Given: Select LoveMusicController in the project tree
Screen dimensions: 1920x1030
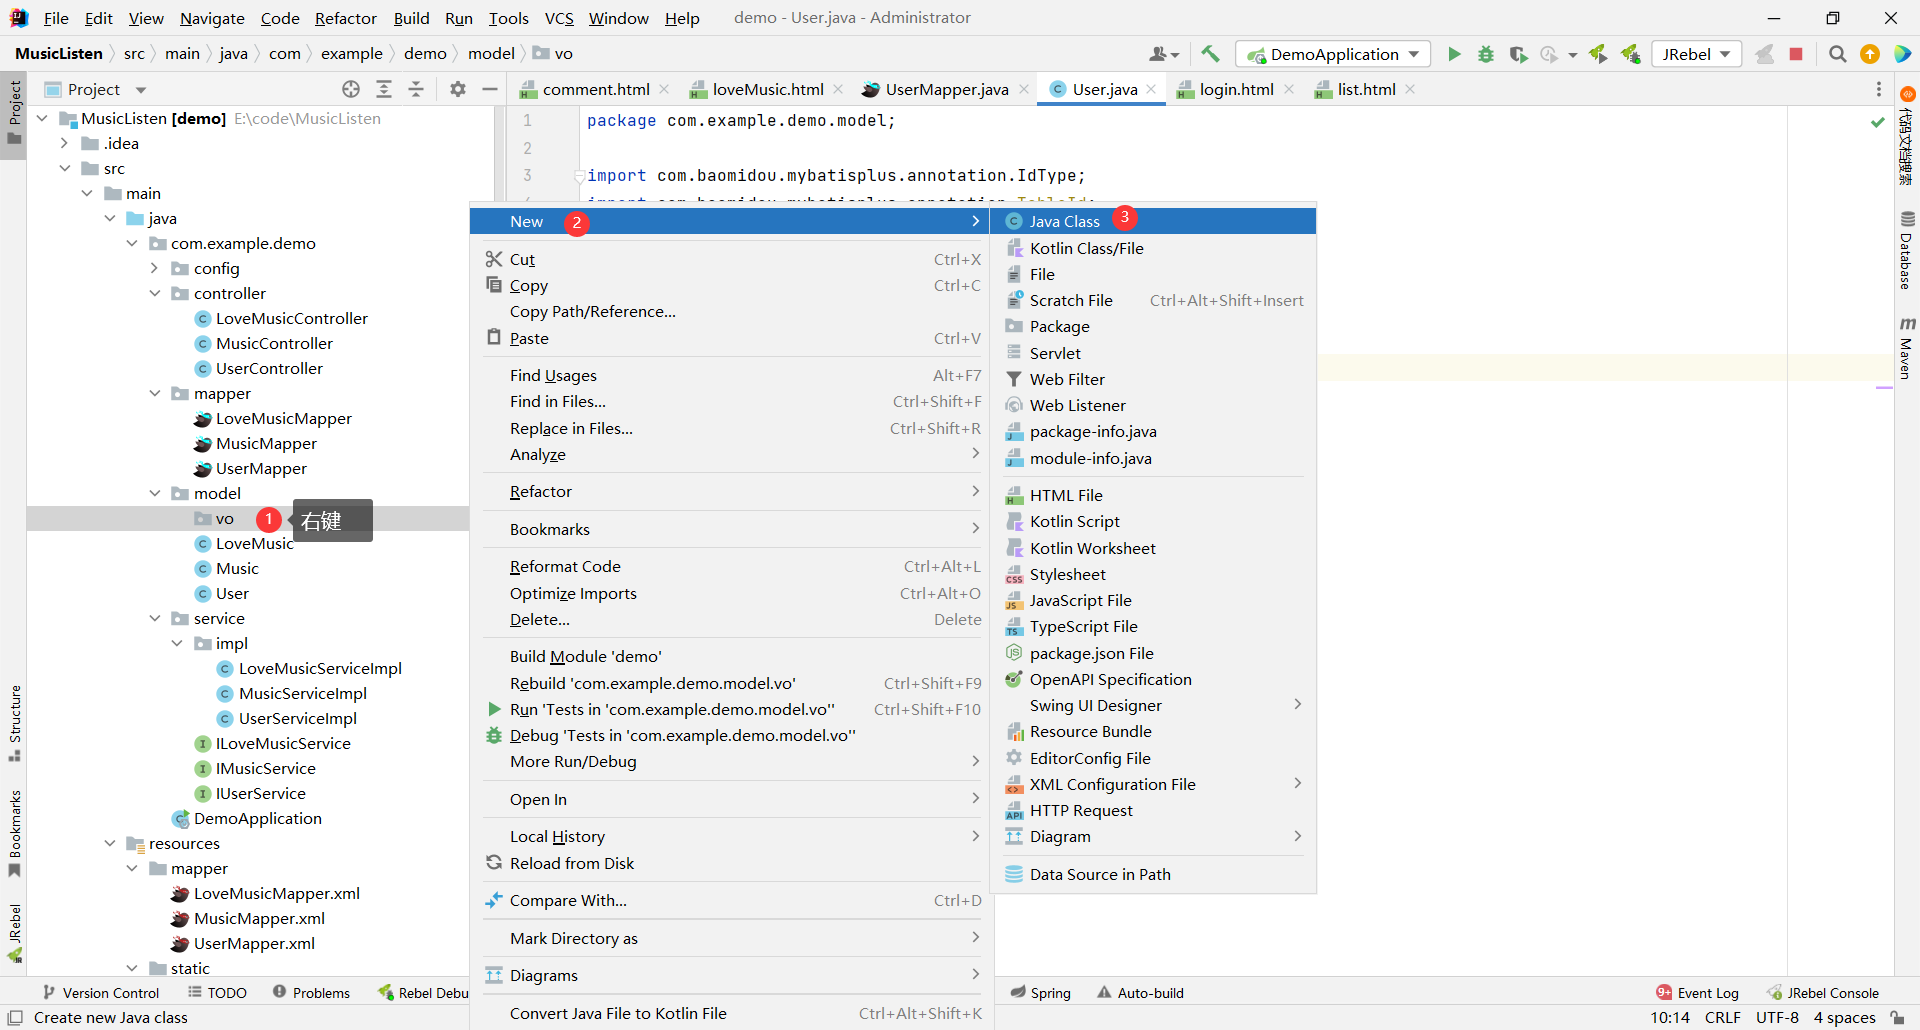Looking at the screenshot, I should tap(281, 318).
